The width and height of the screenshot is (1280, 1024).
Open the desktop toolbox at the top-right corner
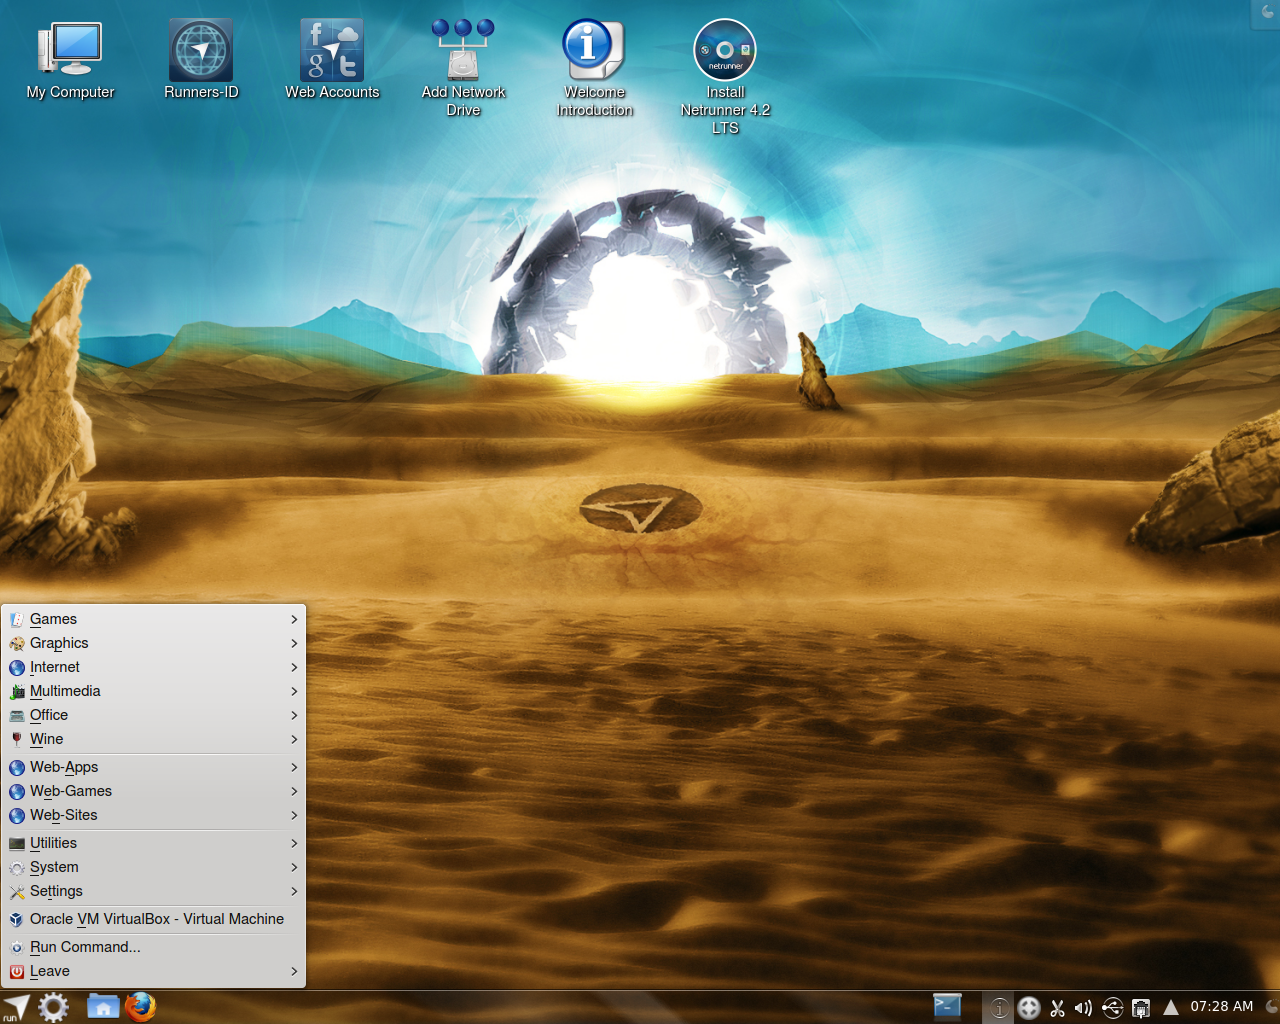pyautogui.click(x=1266, y=13)
